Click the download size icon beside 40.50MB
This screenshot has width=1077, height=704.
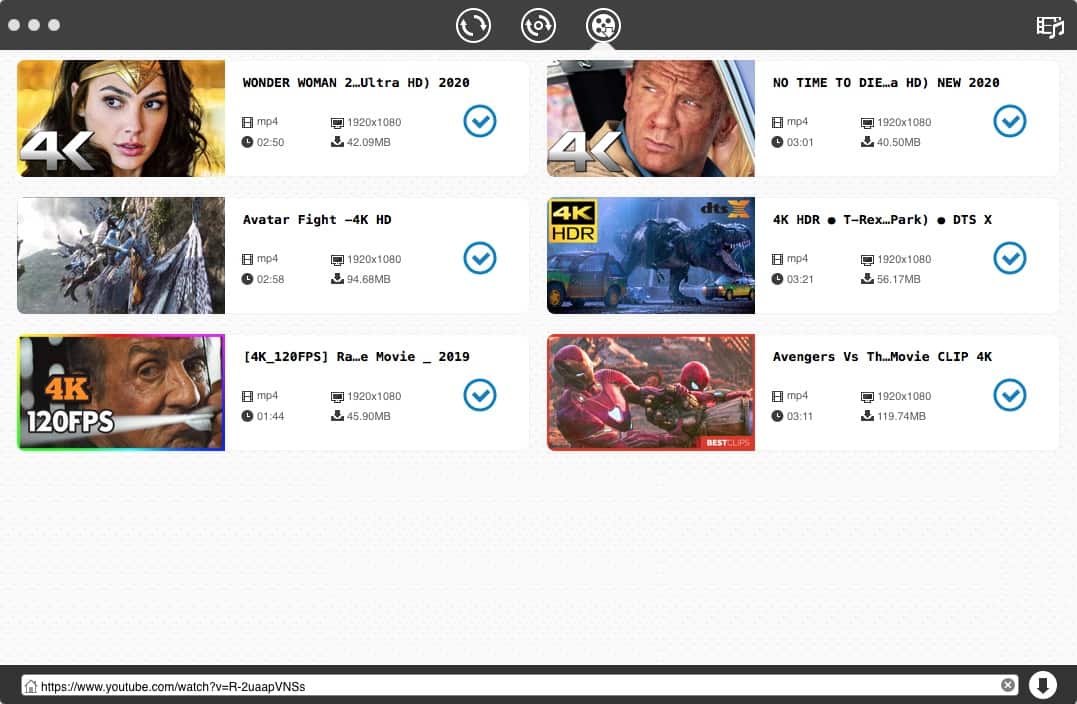coord(868,142)
